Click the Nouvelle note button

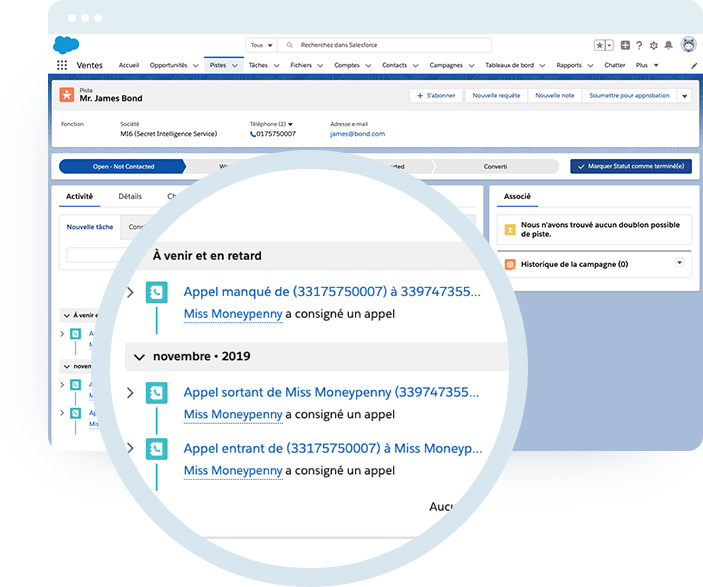555,96
